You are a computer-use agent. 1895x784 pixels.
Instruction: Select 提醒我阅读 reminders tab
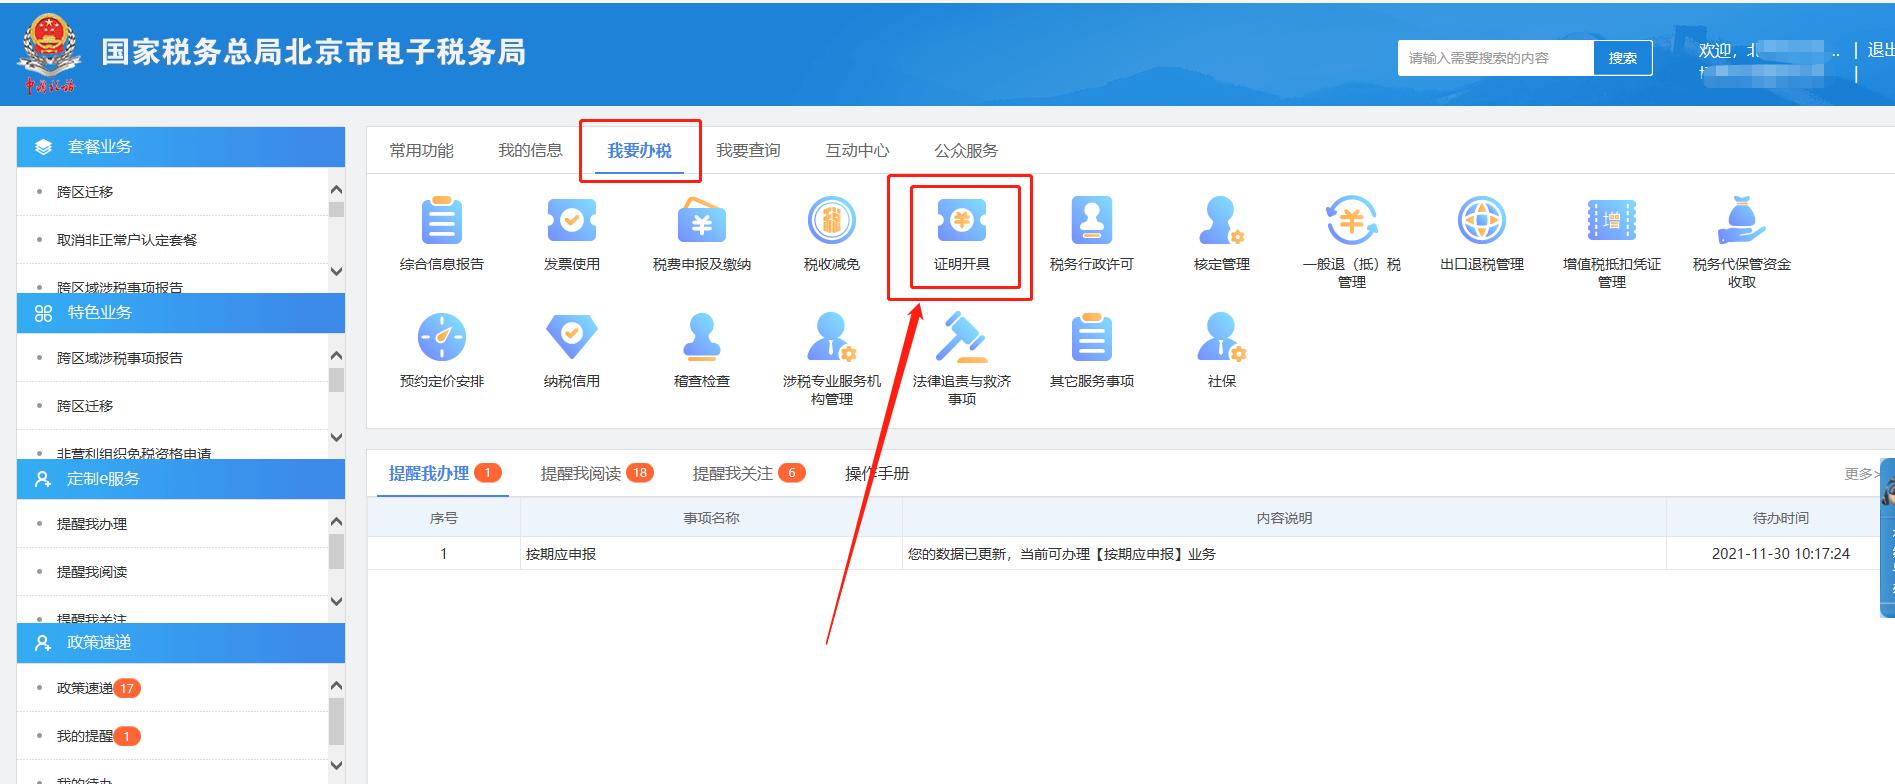[597, 473]
